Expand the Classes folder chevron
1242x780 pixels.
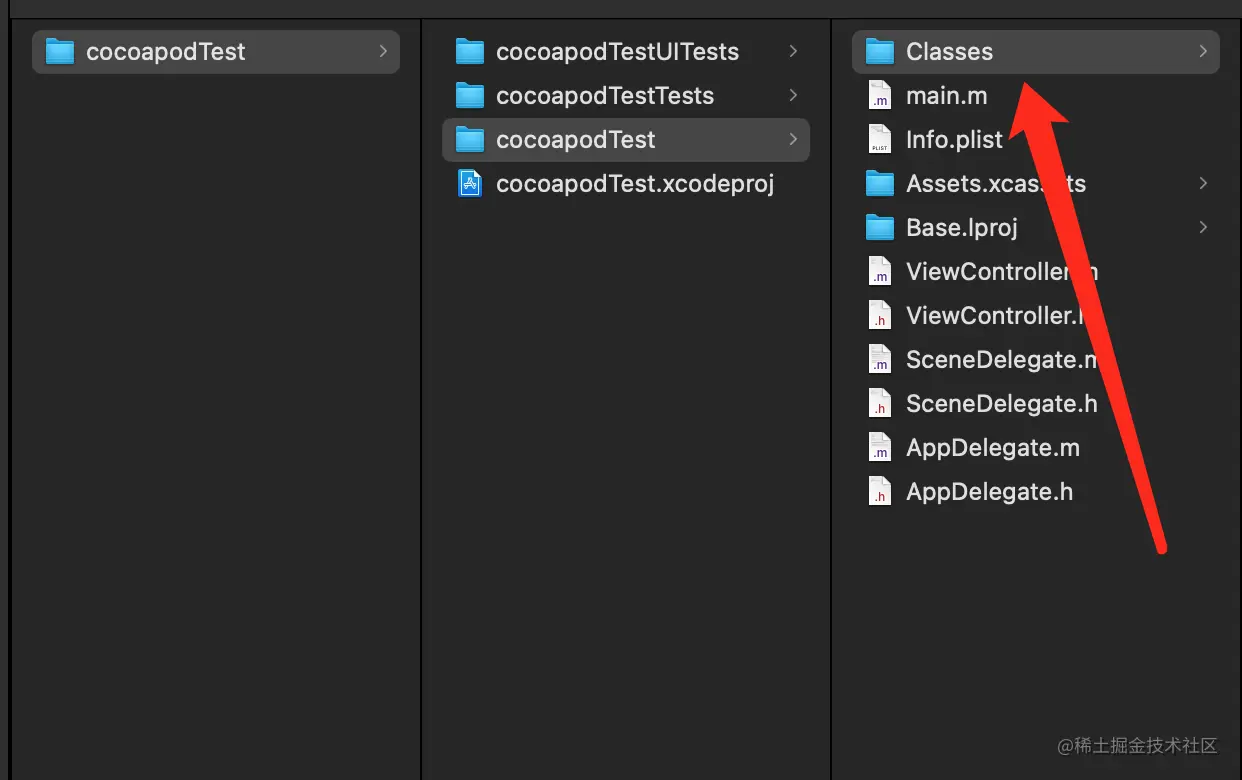1203,52
